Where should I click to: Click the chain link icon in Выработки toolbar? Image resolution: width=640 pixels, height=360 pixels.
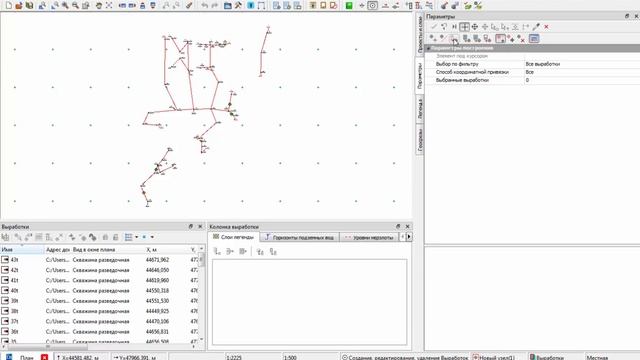tap(93, 237)
